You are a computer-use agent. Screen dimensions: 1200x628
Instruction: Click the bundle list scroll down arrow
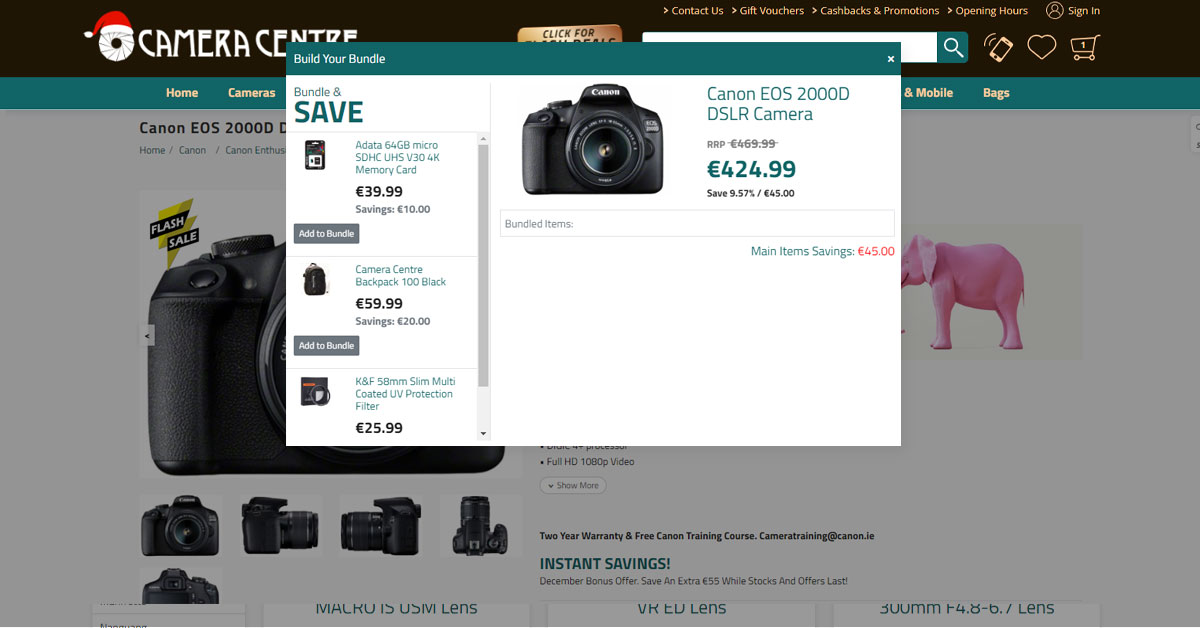pyautogui.click(x=484, y=434)
